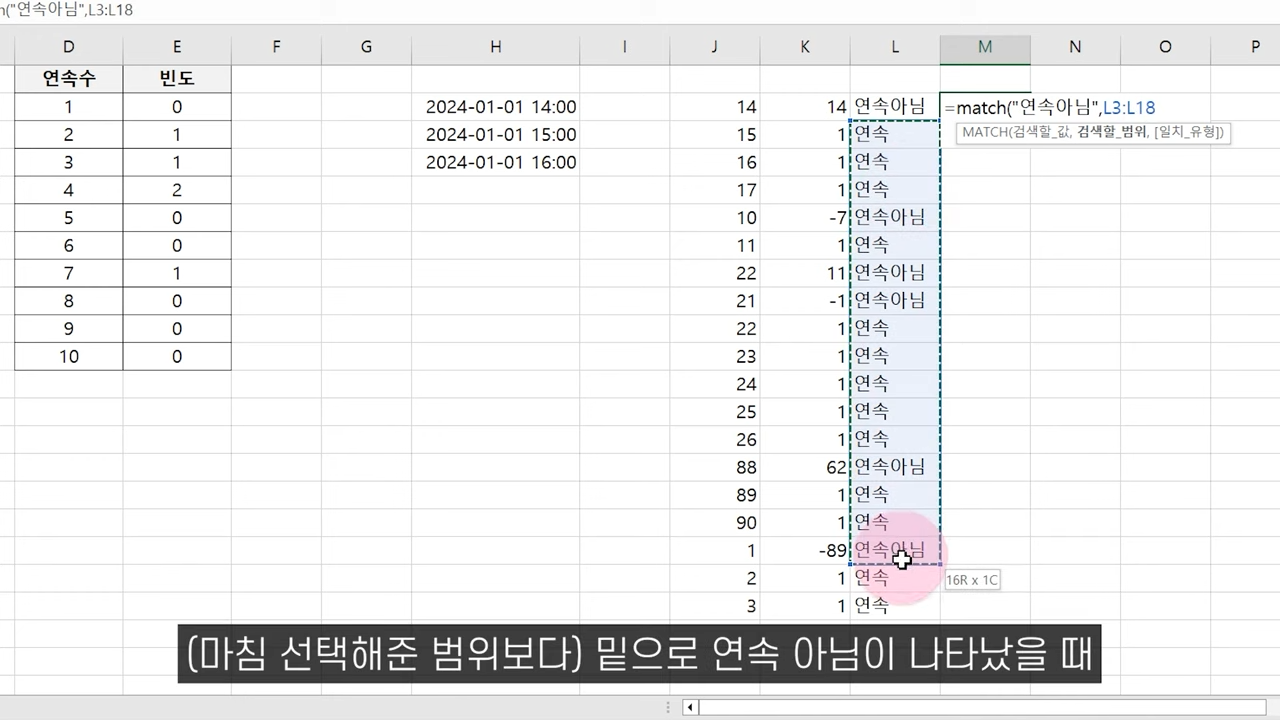Click the left scroll arrow on the scrollbar
The height and width of the screenshot is (720, 1280).
689,707
